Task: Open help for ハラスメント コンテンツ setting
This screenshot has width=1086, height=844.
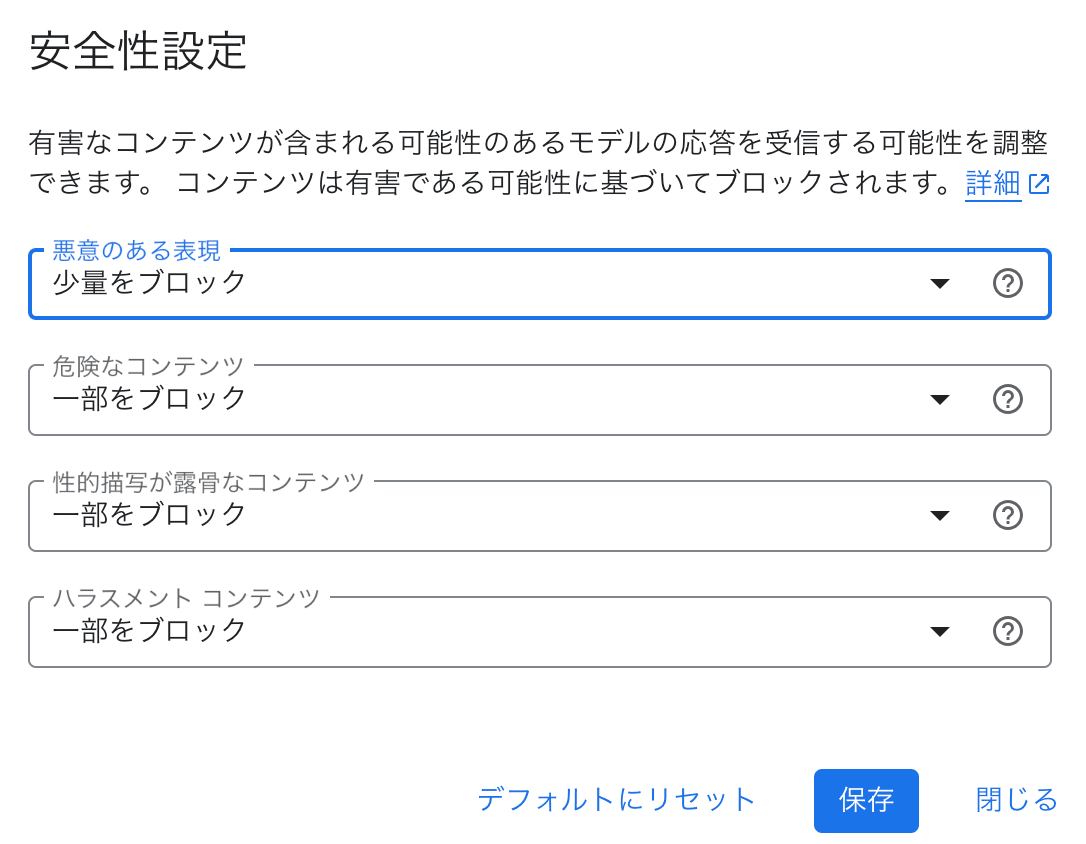Action: pyautogui.click(x=1008, y=631)
